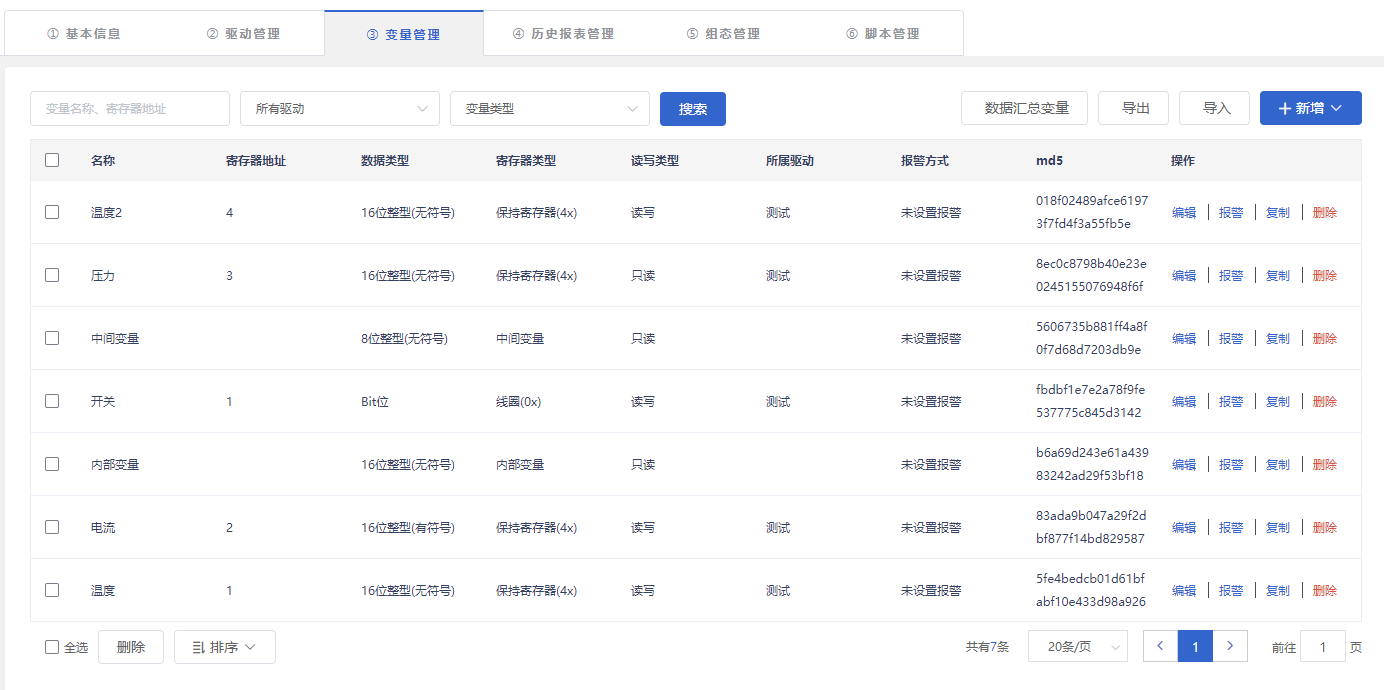Go to next page arrow
This screenshot has width=1384, height=690.
click(1230, 646)
